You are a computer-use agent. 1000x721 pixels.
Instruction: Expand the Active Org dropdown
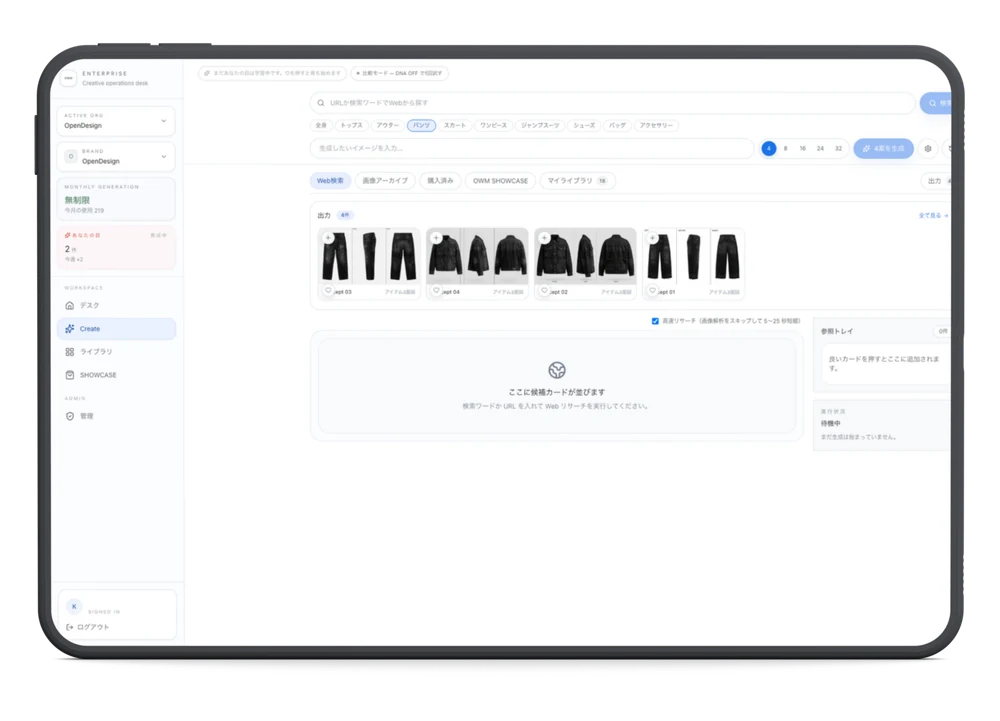pyautogui.click(x=115, y=121)
